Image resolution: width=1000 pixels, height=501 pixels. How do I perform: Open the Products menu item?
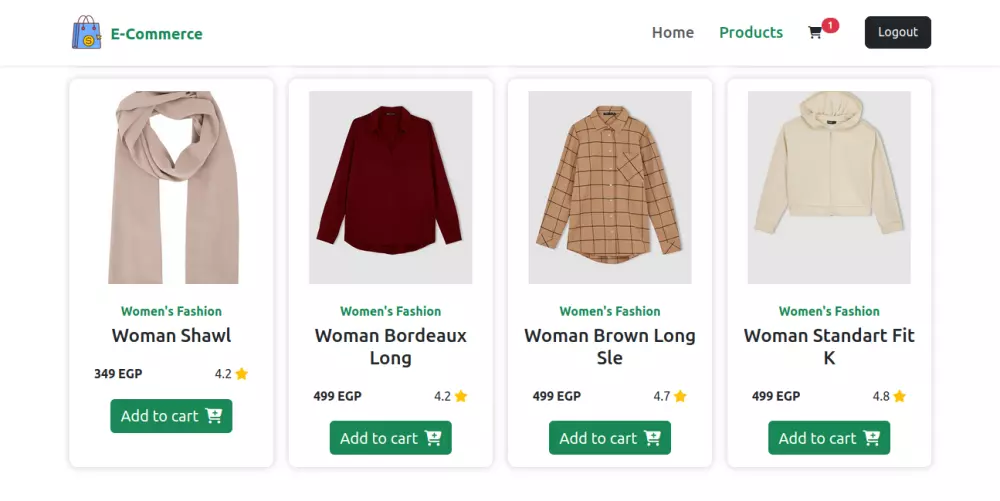click(x=751, y=32)
